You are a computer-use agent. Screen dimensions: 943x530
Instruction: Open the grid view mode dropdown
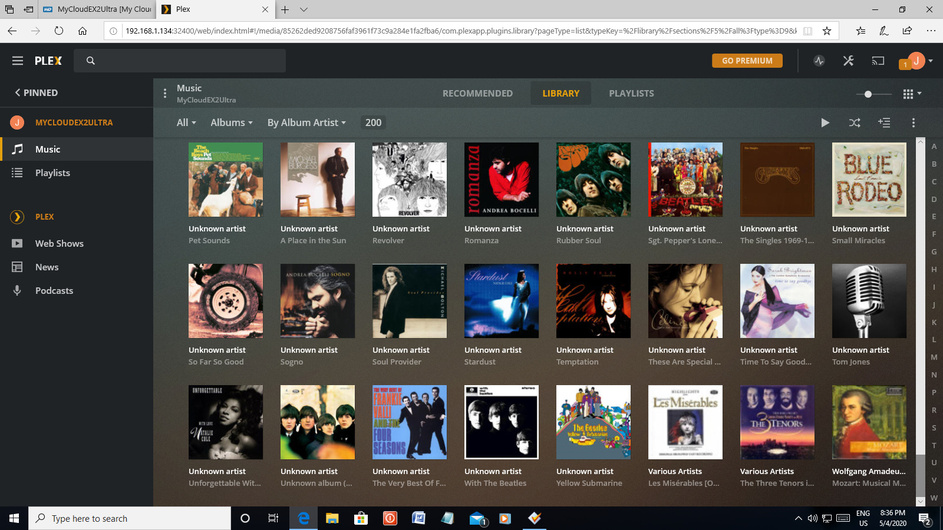pyautogui.click(x=912, y=94)
